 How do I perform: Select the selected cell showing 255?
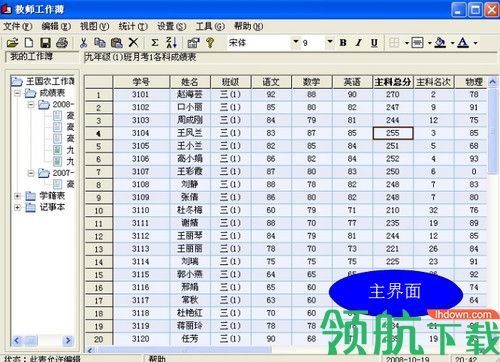393,133
